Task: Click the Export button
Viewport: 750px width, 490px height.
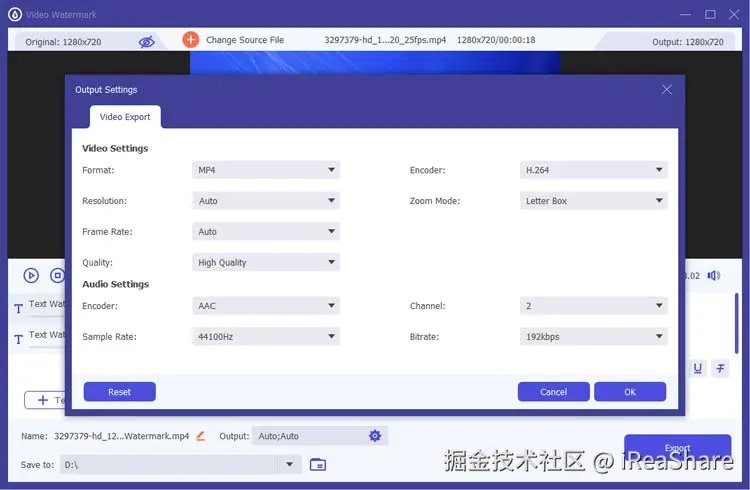Action: [x=677, y=448]
